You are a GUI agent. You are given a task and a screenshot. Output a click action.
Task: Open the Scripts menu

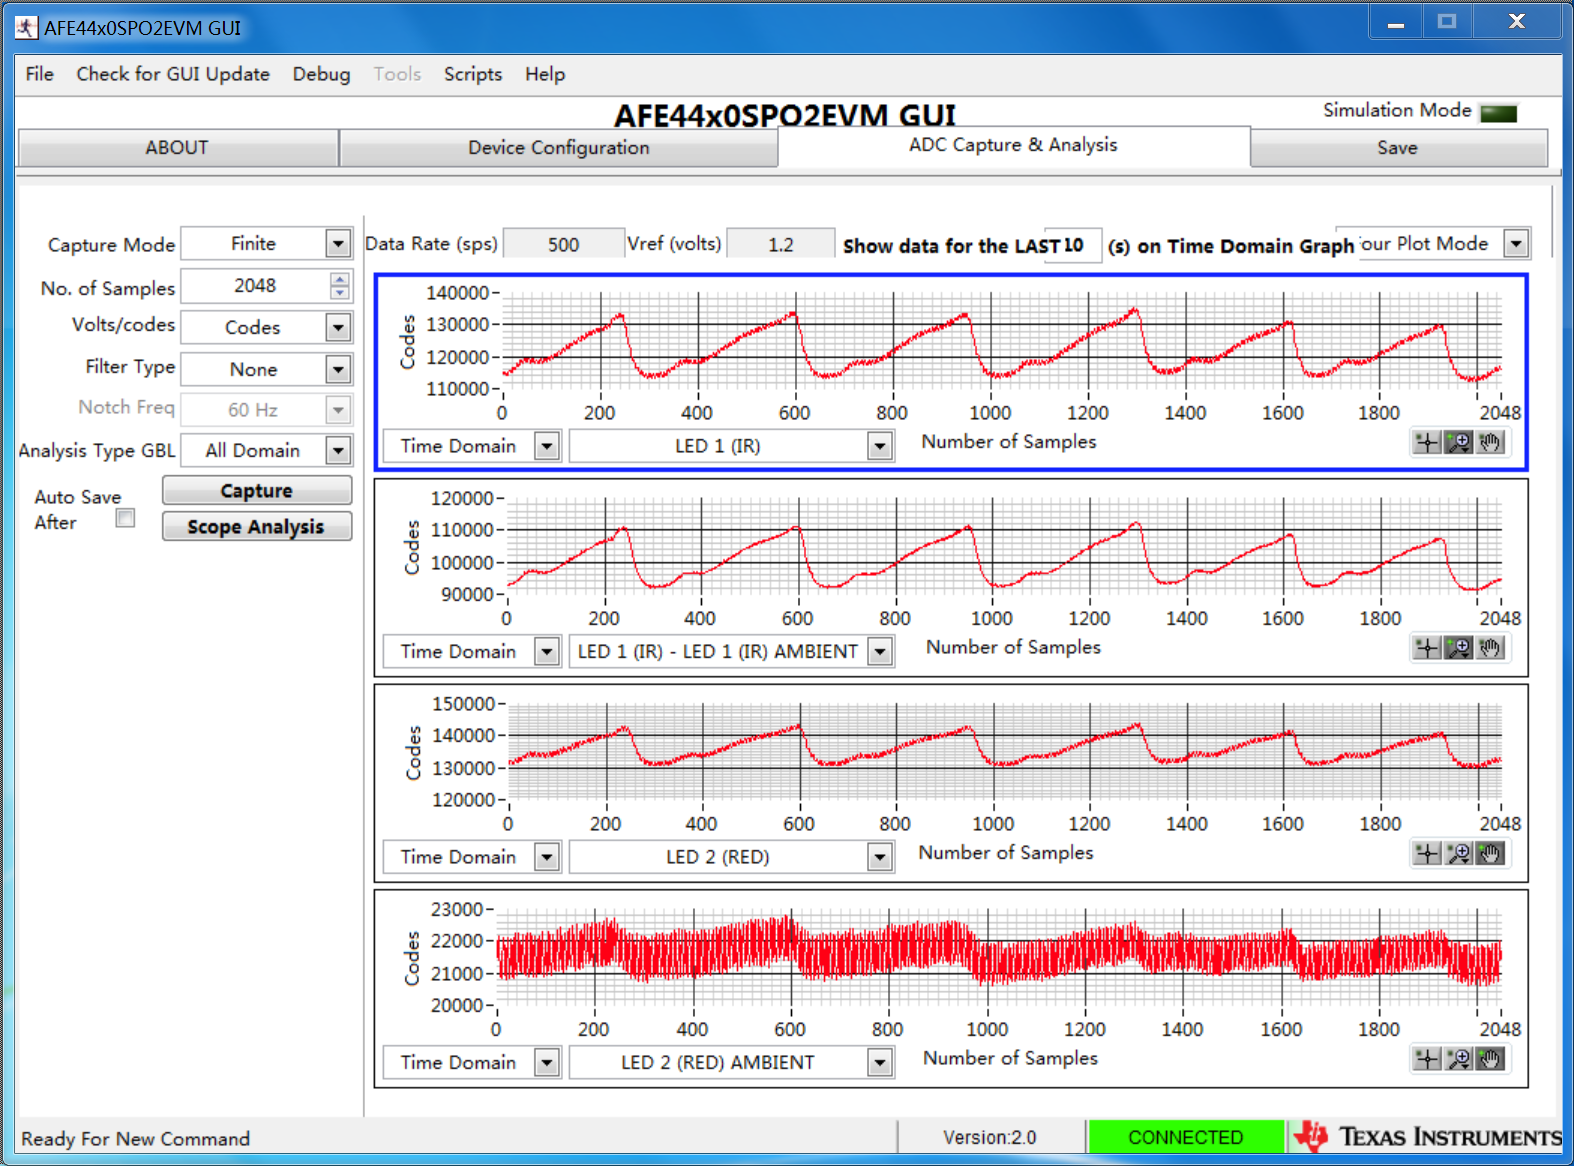coord(473,74)
